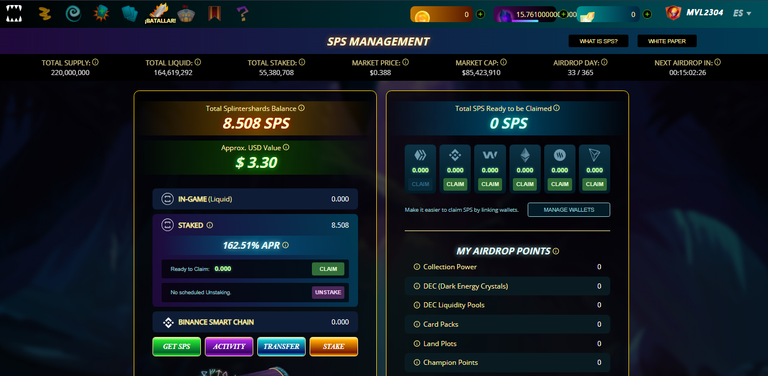Click info icon beside My Airdrop Points
This screenshot has width=768, height=376.
(x=556, y=251)
